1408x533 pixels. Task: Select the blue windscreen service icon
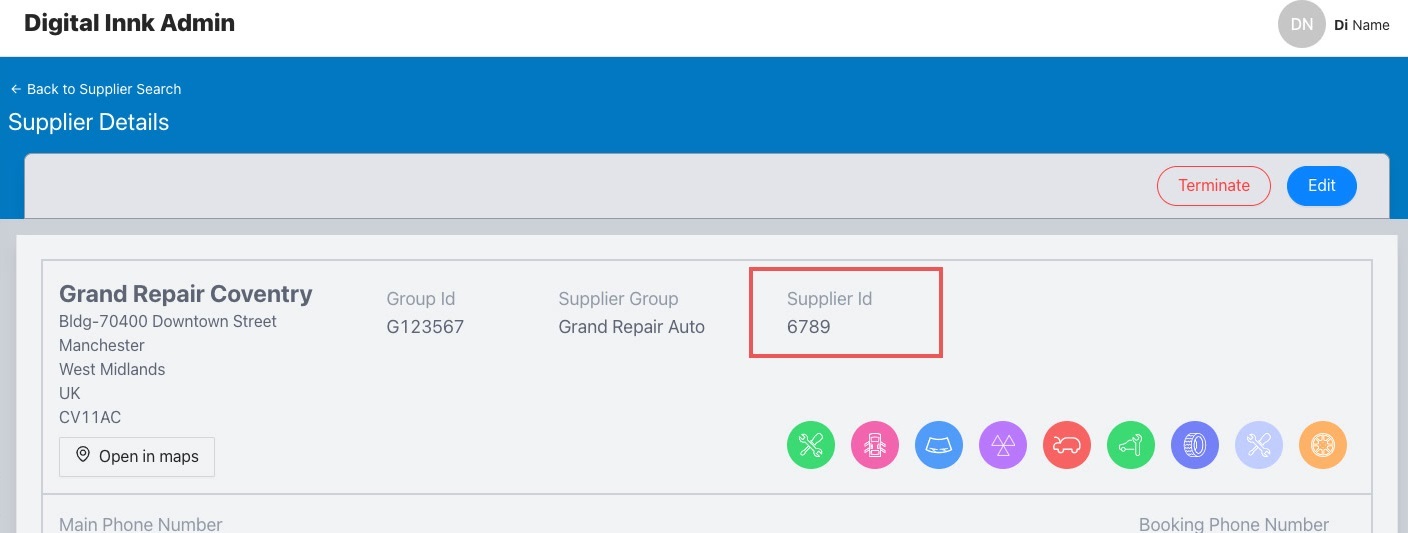coord(939,445)
